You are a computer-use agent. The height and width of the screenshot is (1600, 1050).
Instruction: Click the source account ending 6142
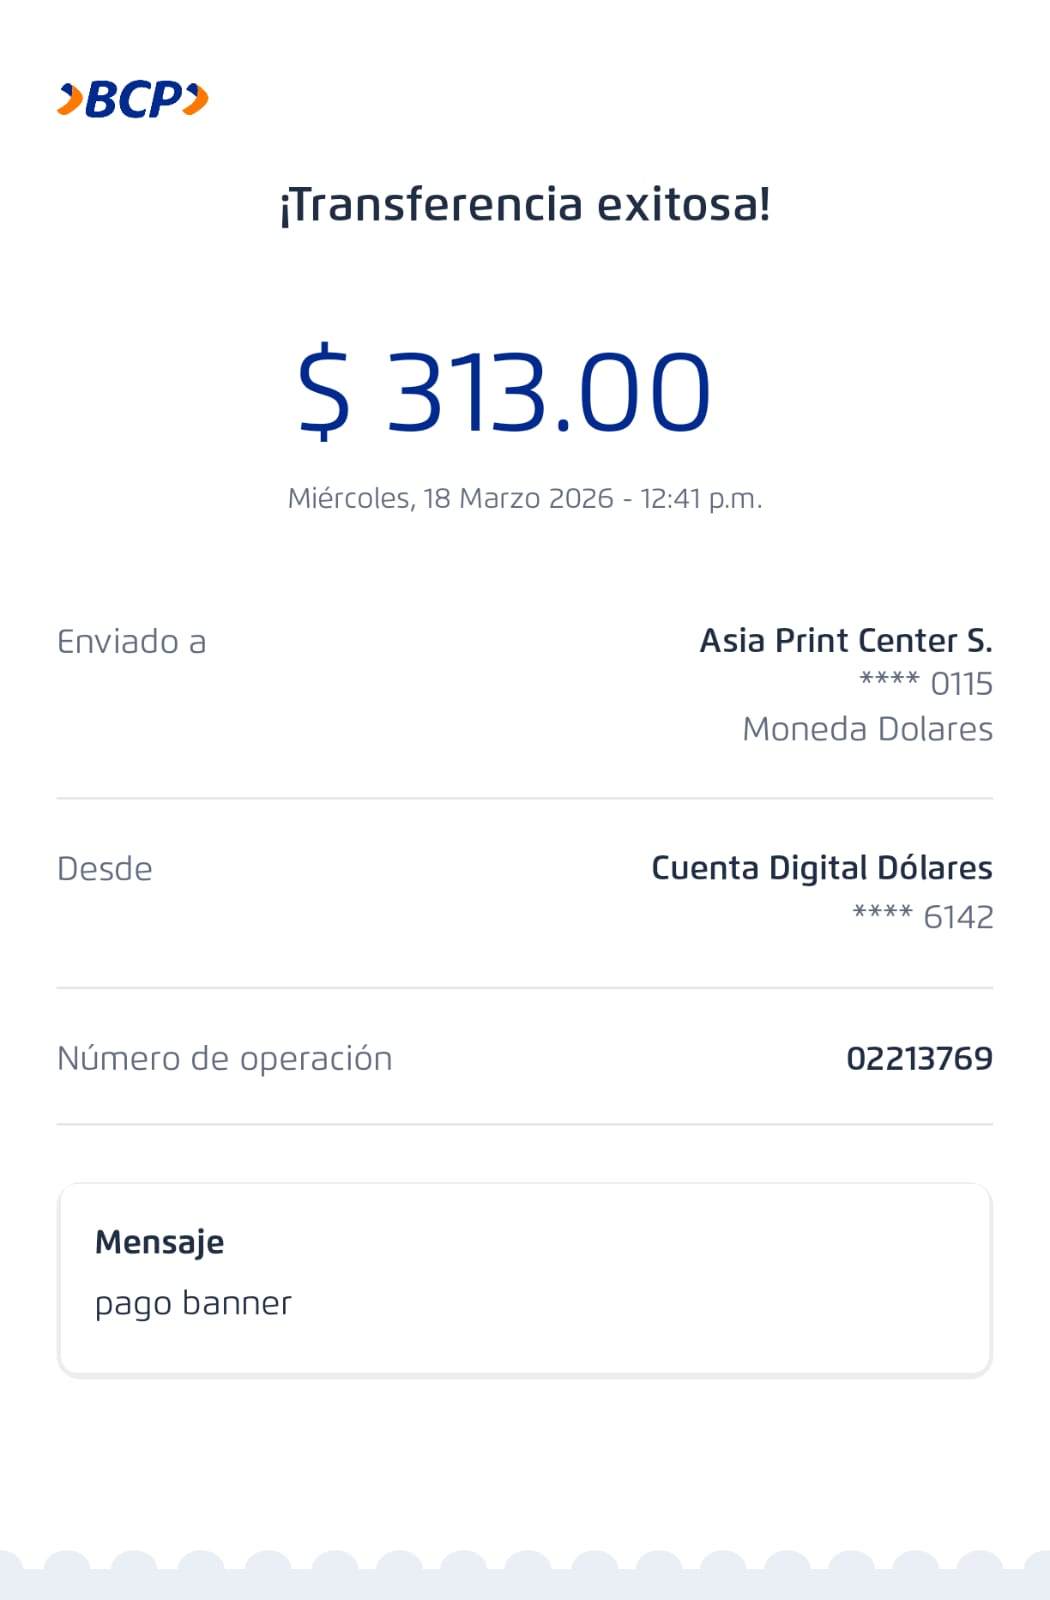(x=923, y=916)
